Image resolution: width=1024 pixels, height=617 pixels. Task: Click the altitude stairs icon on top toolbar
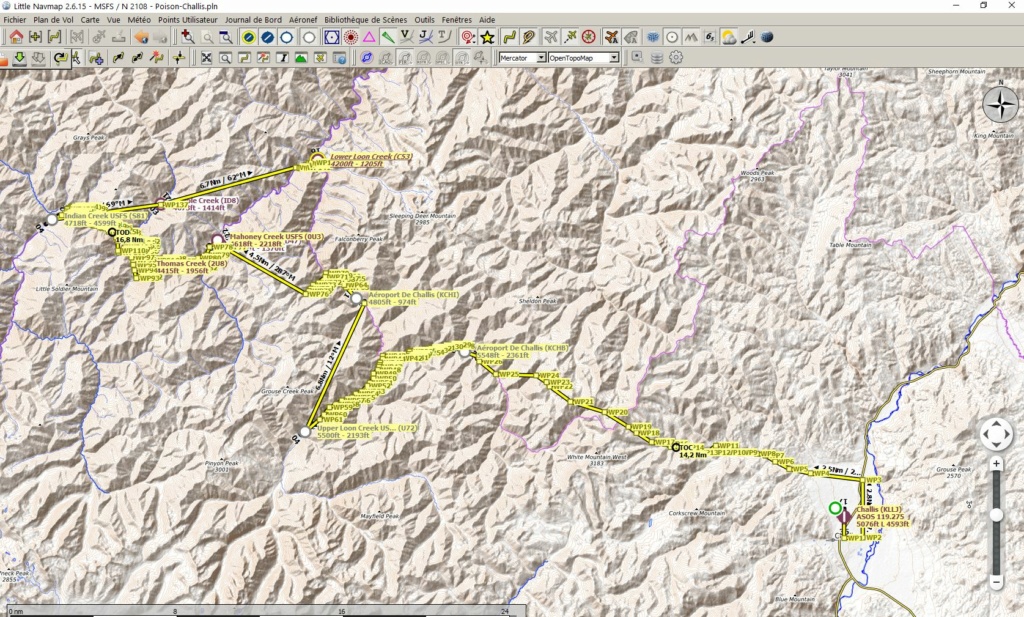pyautogui.click(x=748, y=37)
